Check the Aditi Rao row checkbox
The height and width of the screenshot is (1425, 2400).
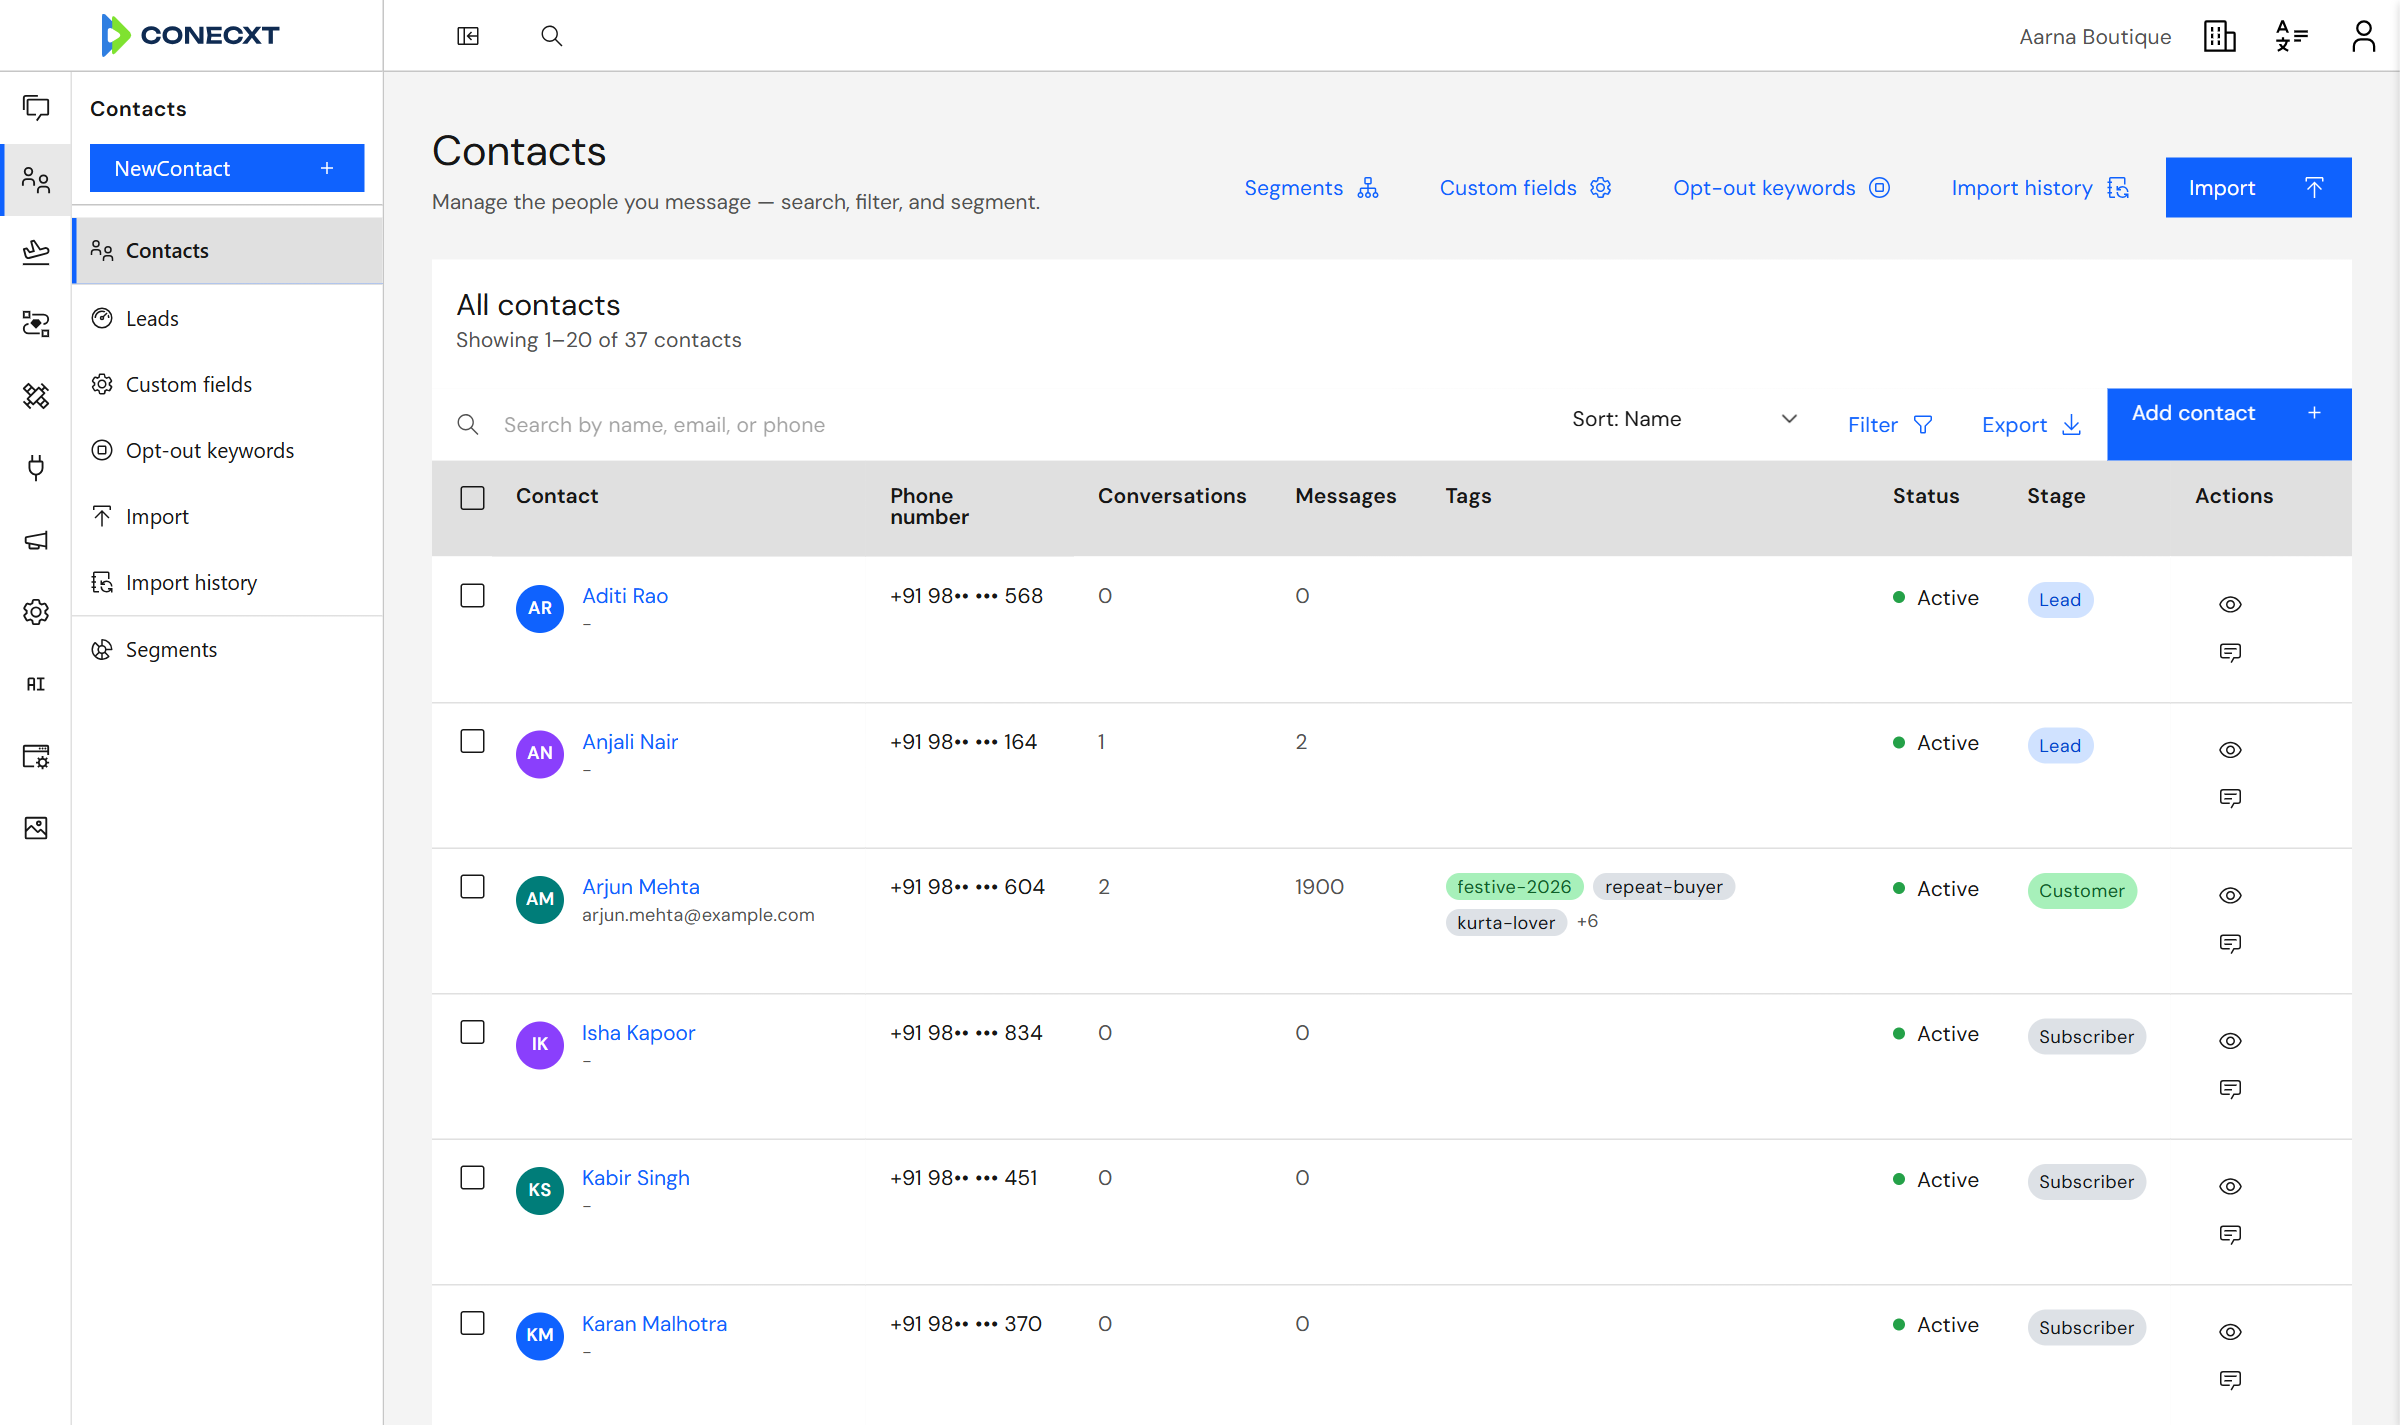pos(472,596)
